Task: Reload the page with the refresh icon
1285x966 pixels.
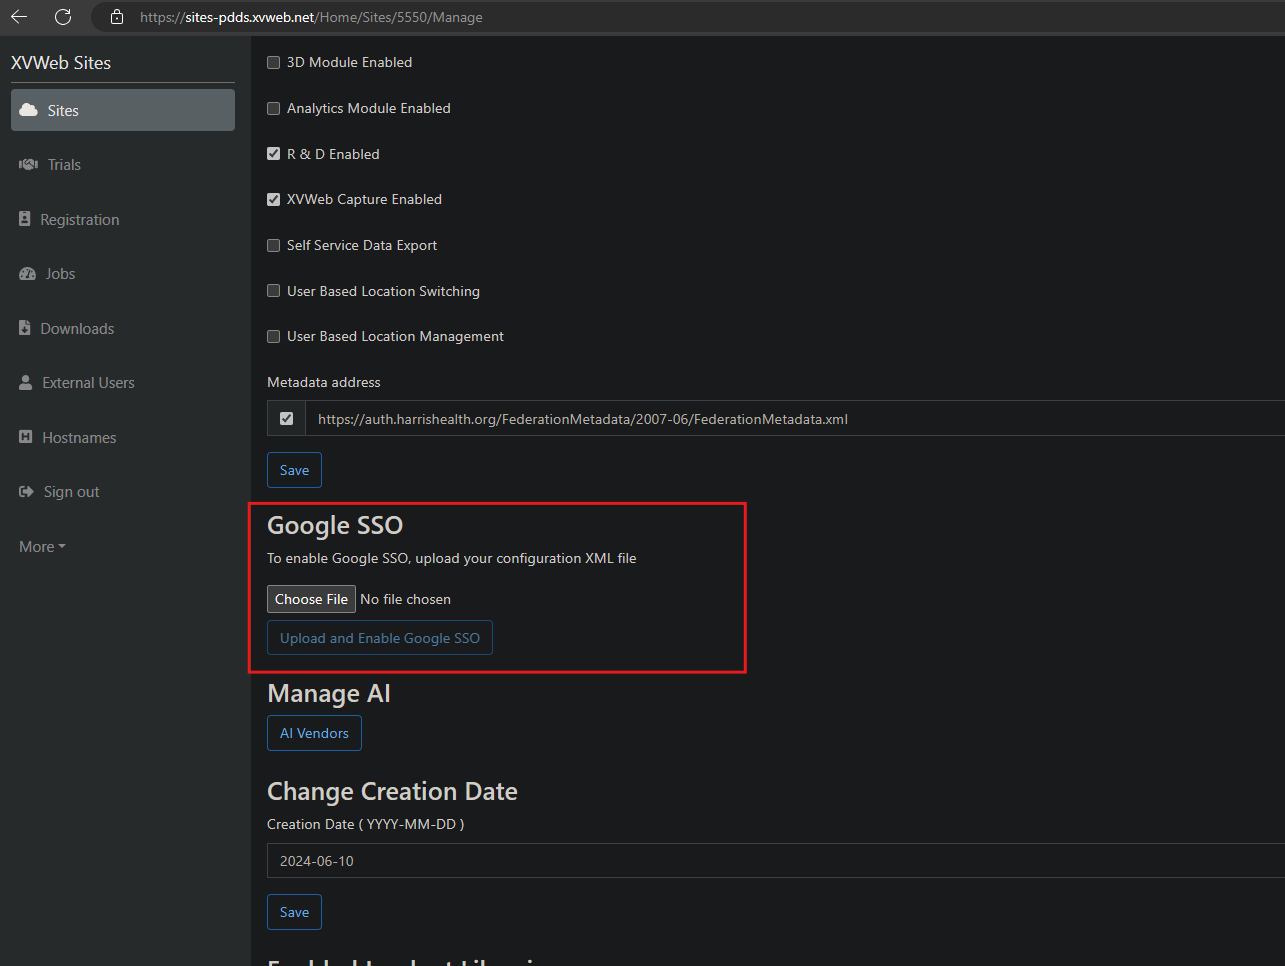Action: [x=63, y=17]
